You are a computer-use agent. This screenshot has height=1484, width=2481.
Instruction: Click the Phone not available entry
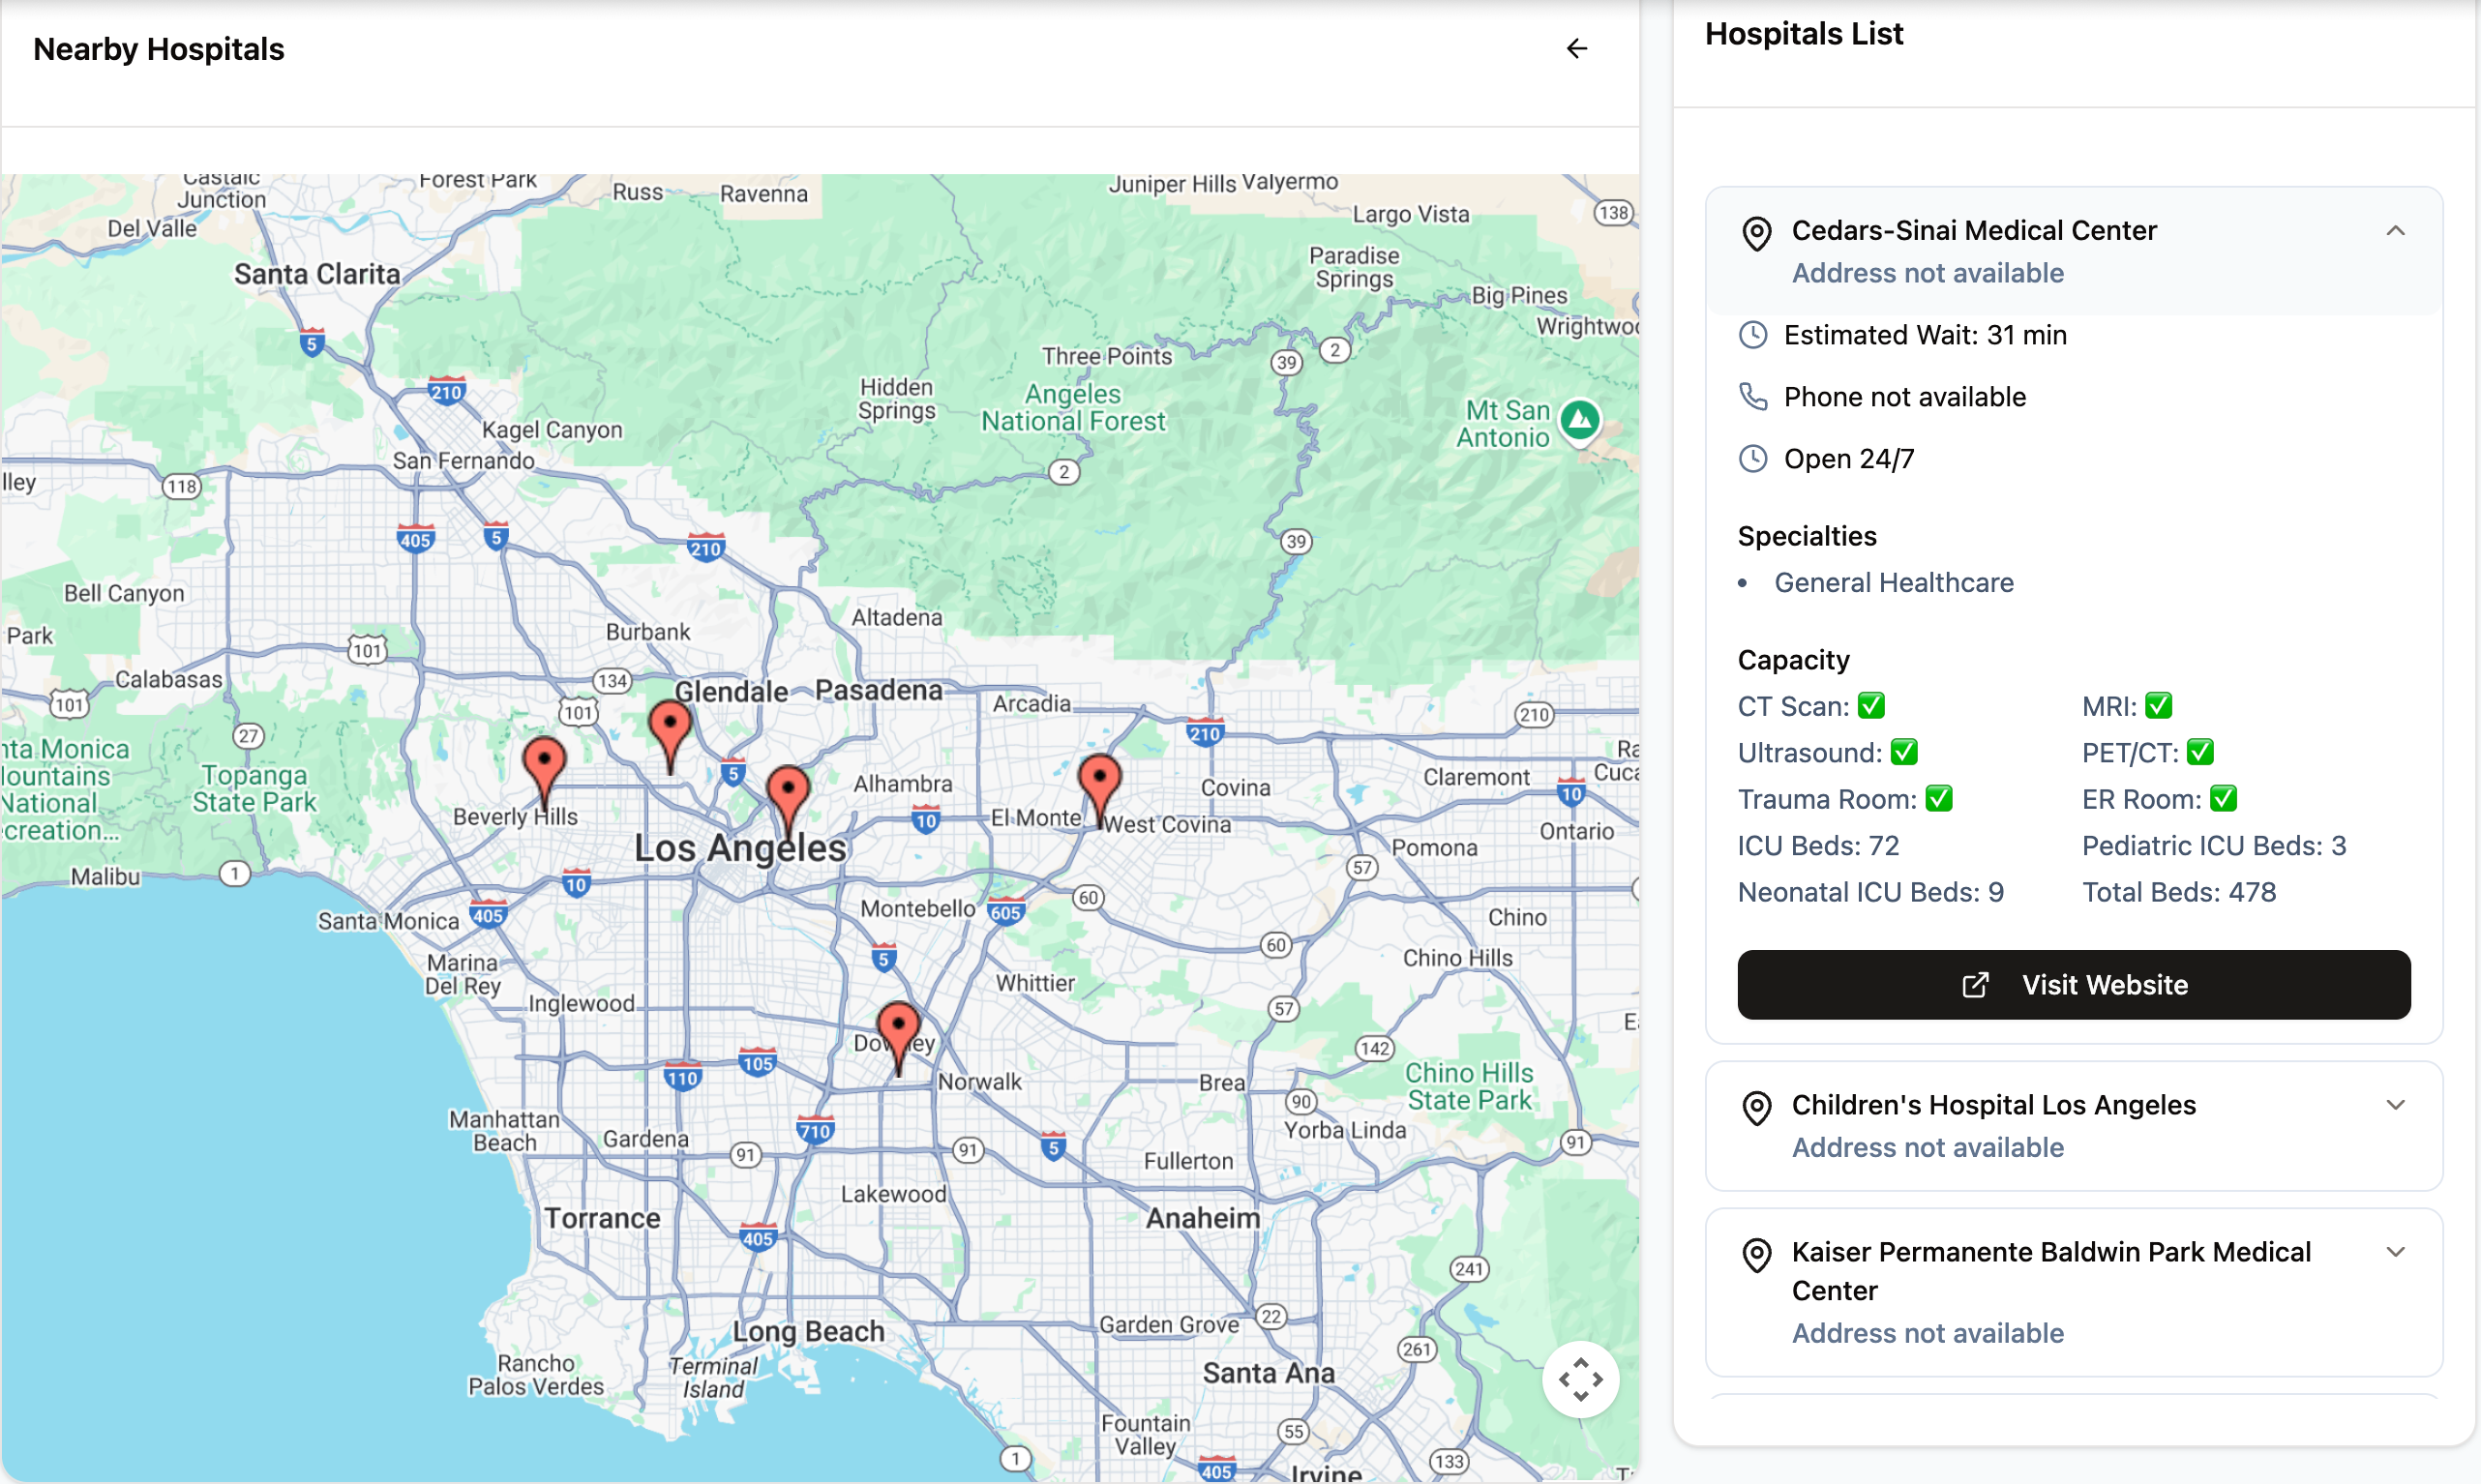1904,397
